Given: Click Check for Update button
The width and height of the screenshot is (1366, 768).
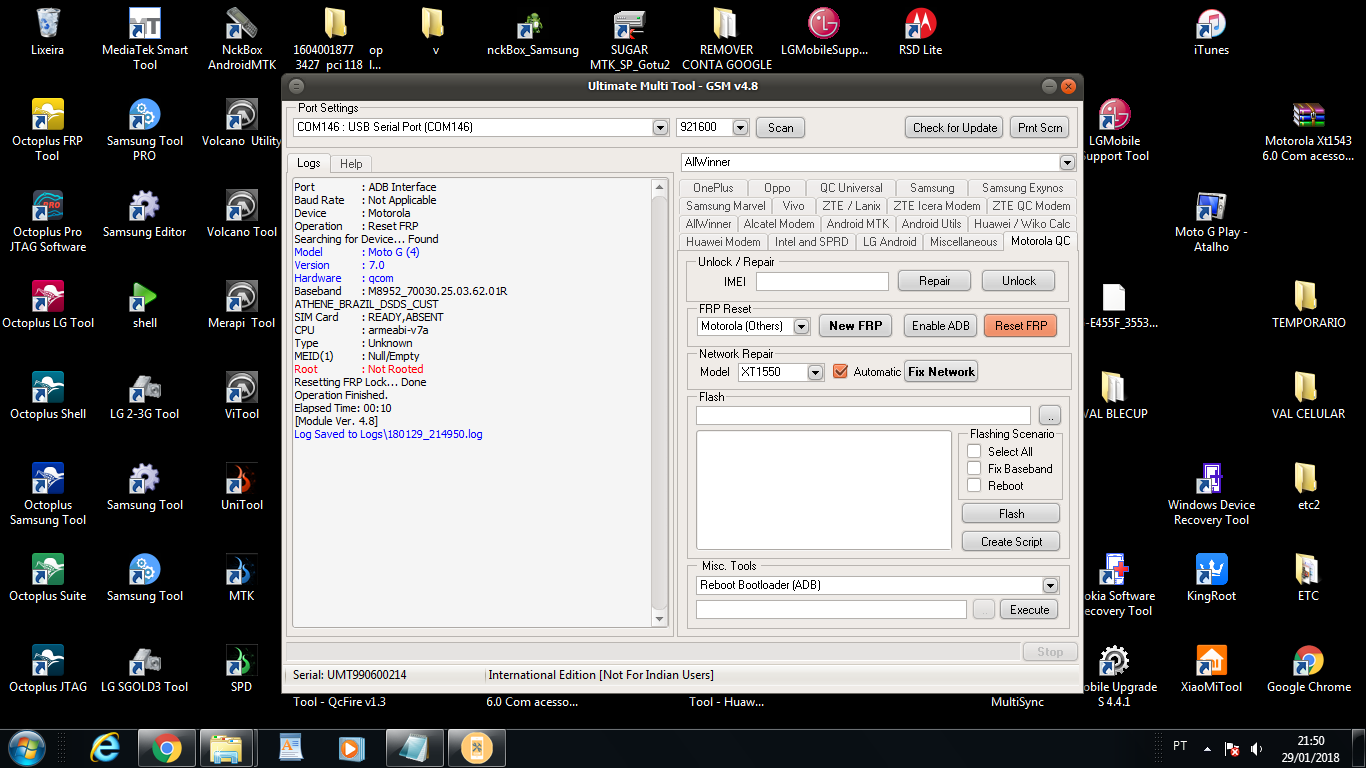Looking at the screenshot, I should pos(955,127).
